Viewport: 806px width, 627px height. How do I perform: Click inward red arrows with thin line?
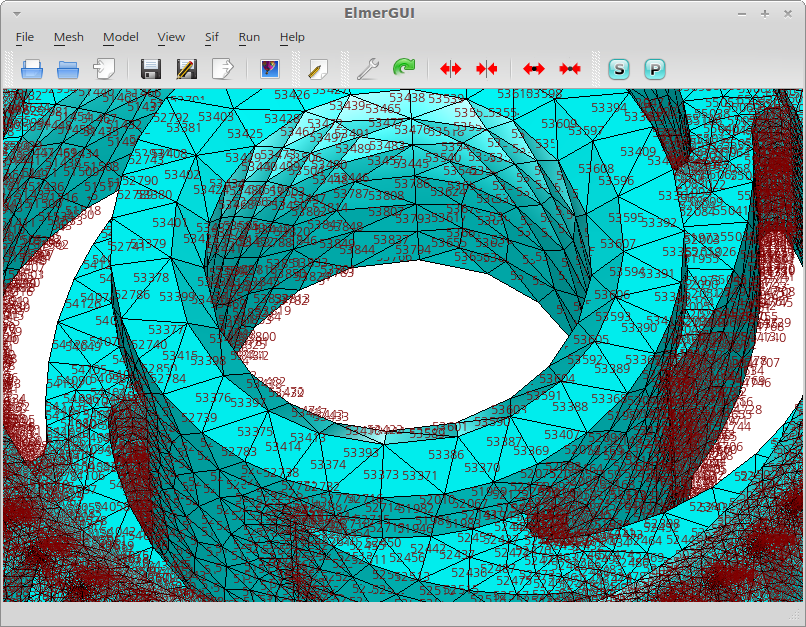487,69
